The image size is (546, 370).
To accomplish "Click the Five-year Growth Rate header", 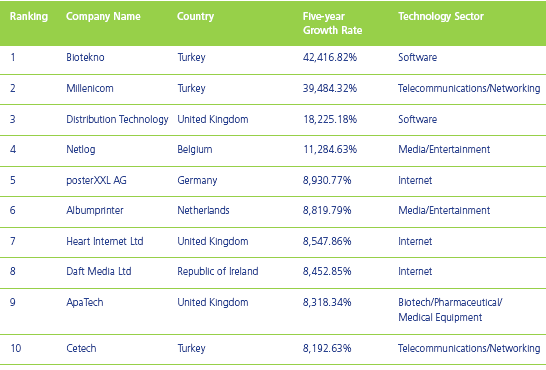I will pyautogui.click(x=332, y=23).
